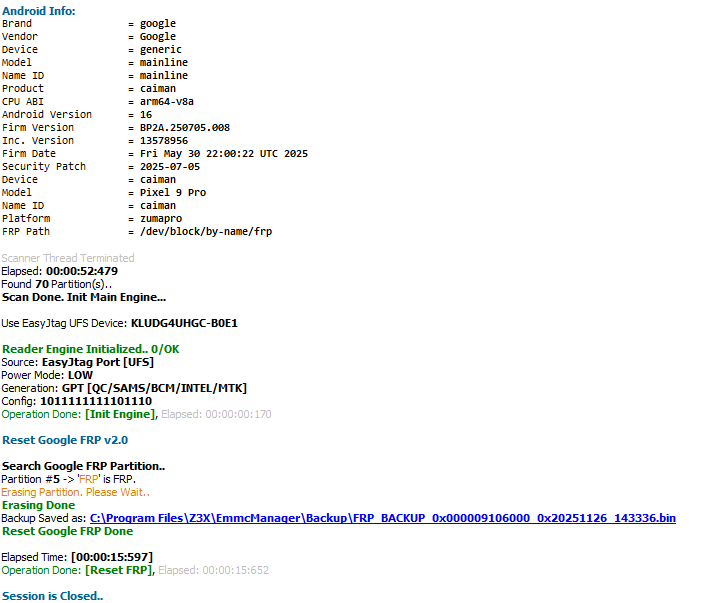The image size is (702, 603).
Task: Click the 'Session is Closed..' status text
Action: click(x=52, y=596)
